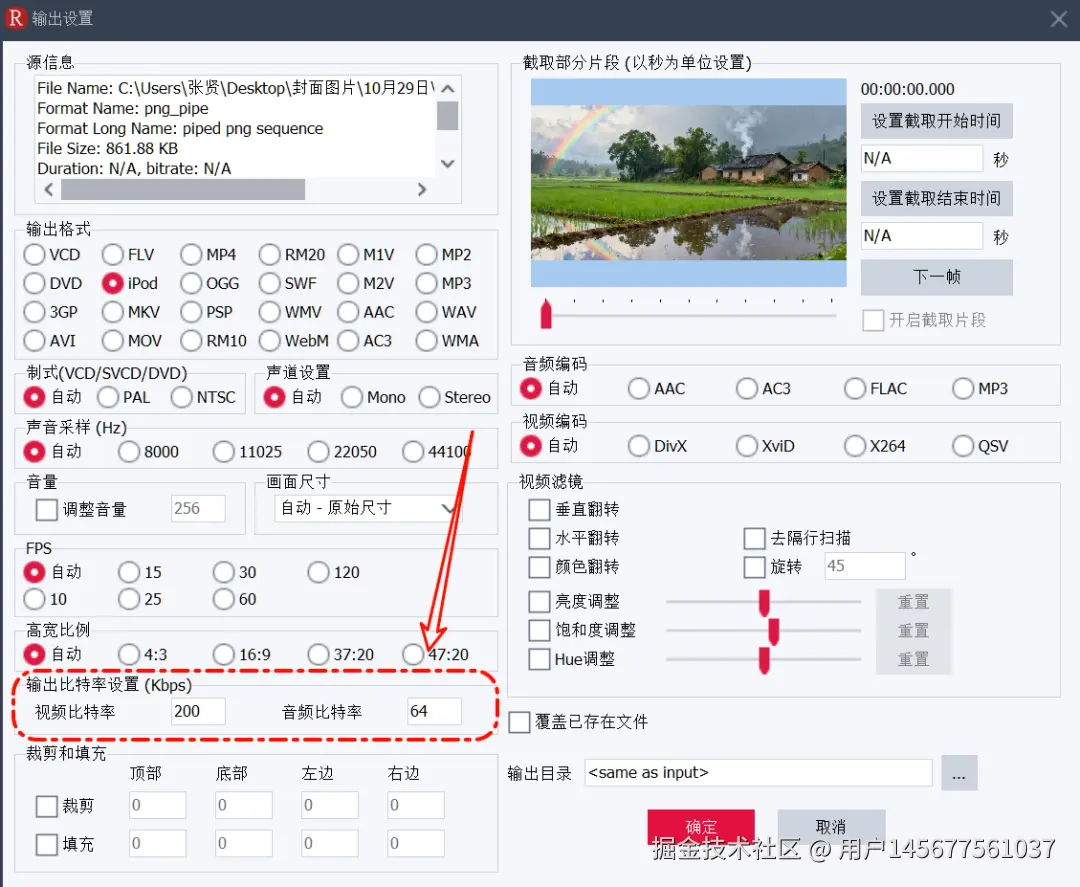The height and width of the screenshot is (887, 1080).
Task: Click the cancel button (取消)
Action: tap(831, 826)
